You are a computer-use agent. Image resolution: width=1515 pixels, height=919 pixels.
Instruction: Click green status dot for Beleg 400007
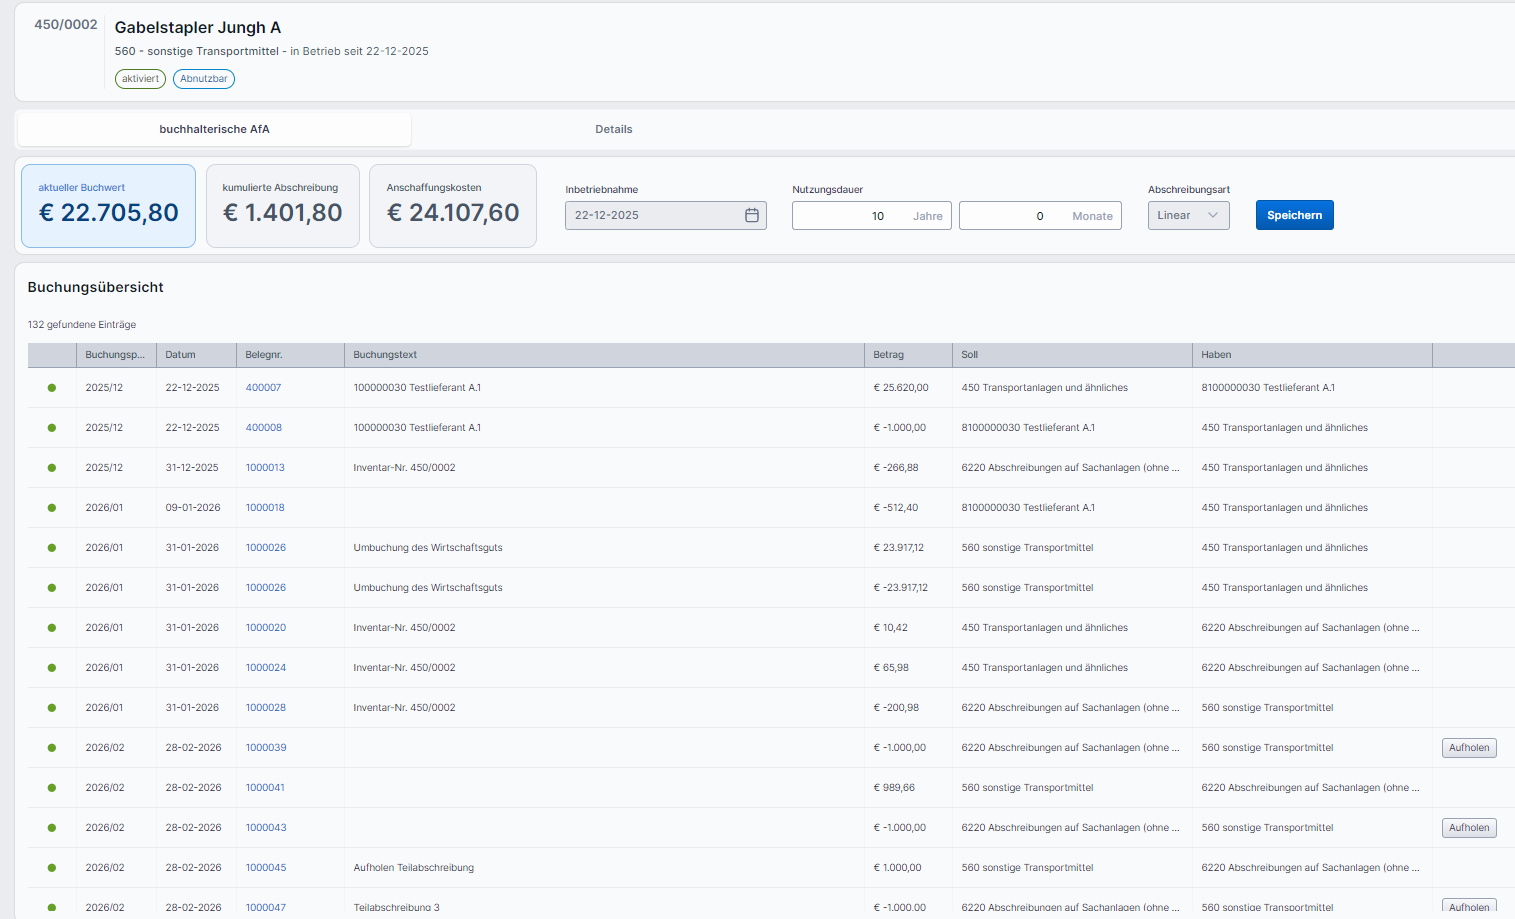[52, 388]
